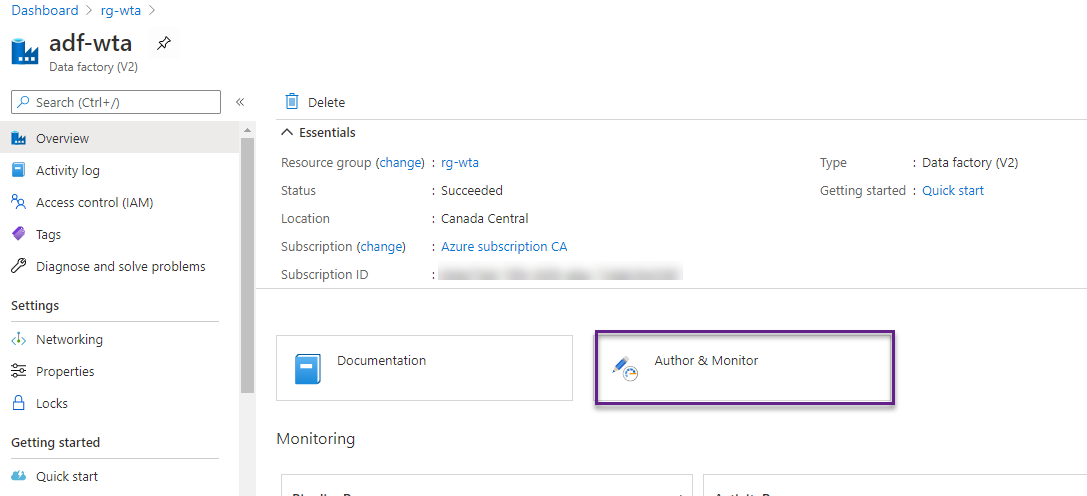Screen dimensions: 1087x496
Task: Click the purple Tags icon
Action: [x=18, y=234]
